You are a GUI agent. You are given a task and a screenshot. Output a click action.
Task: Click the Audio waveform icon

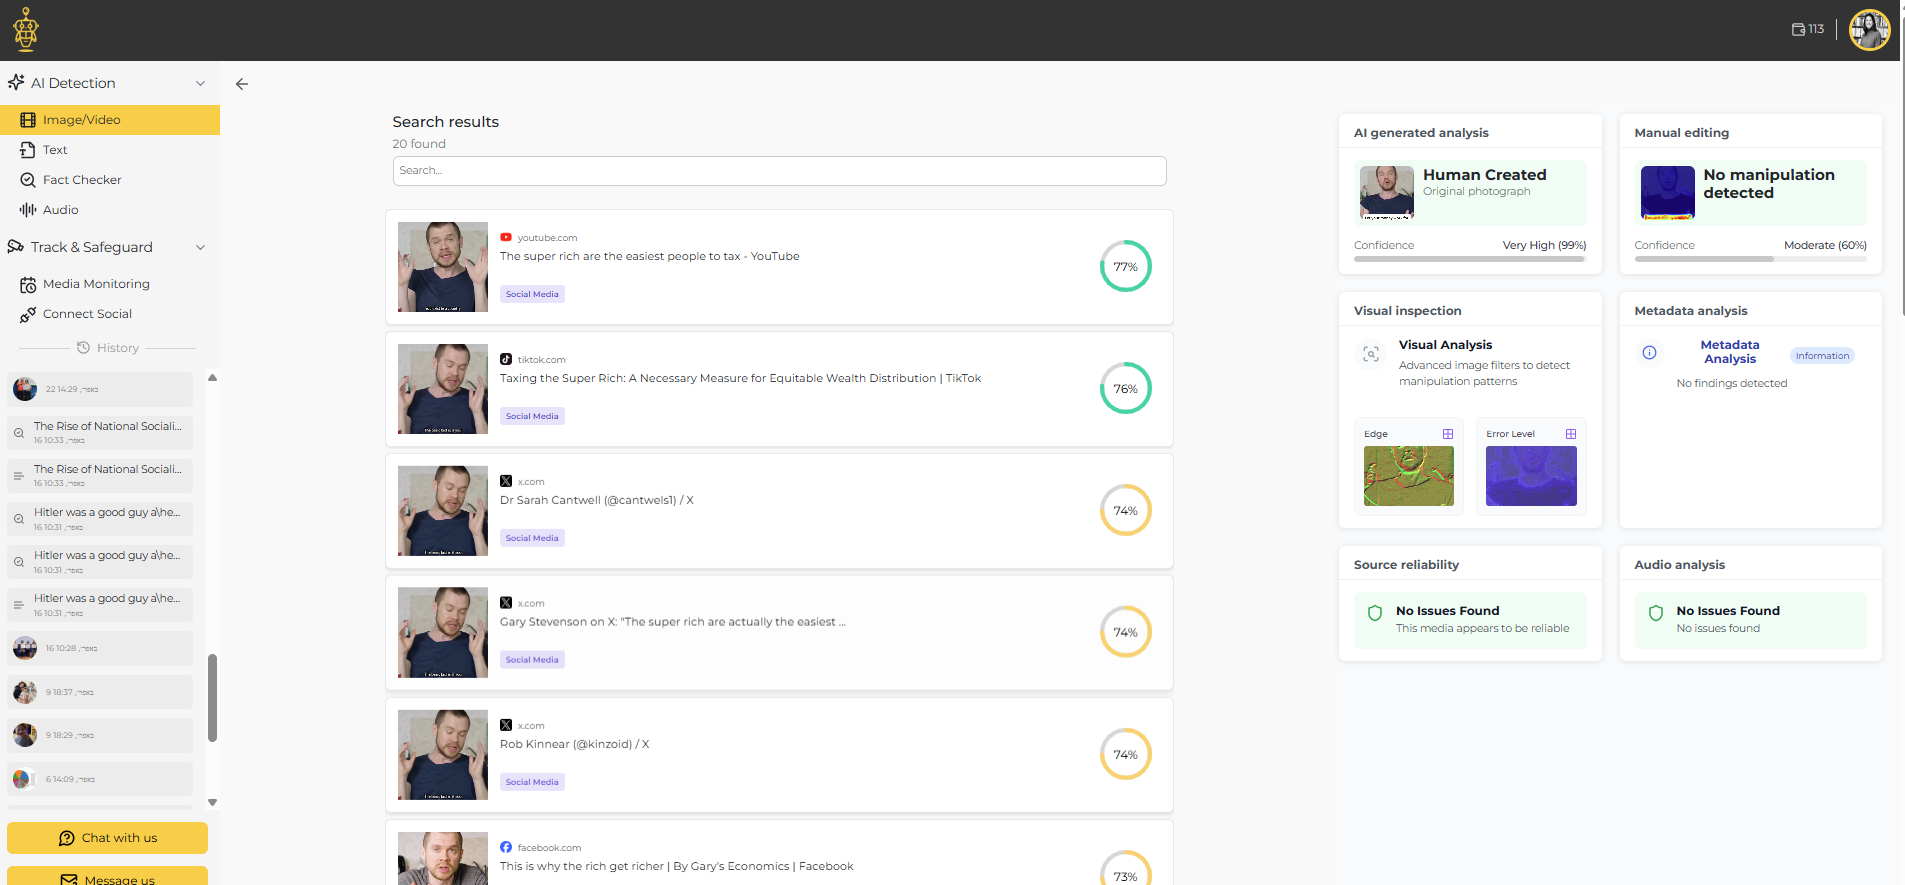(x=28, y=210)
